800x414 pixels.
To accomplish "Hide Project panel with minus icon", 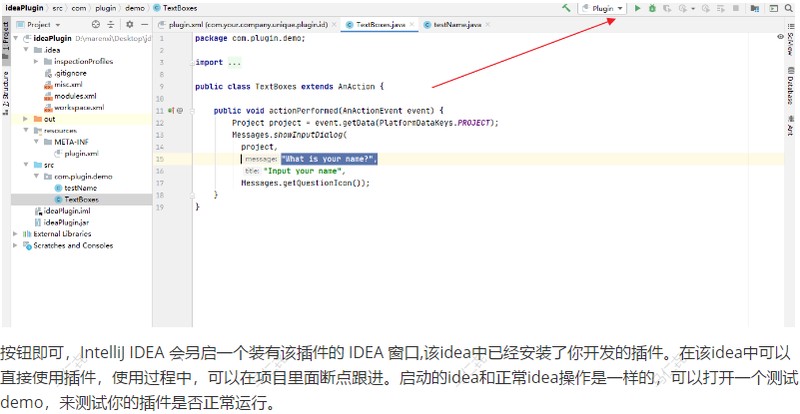I will pos(144,25).
